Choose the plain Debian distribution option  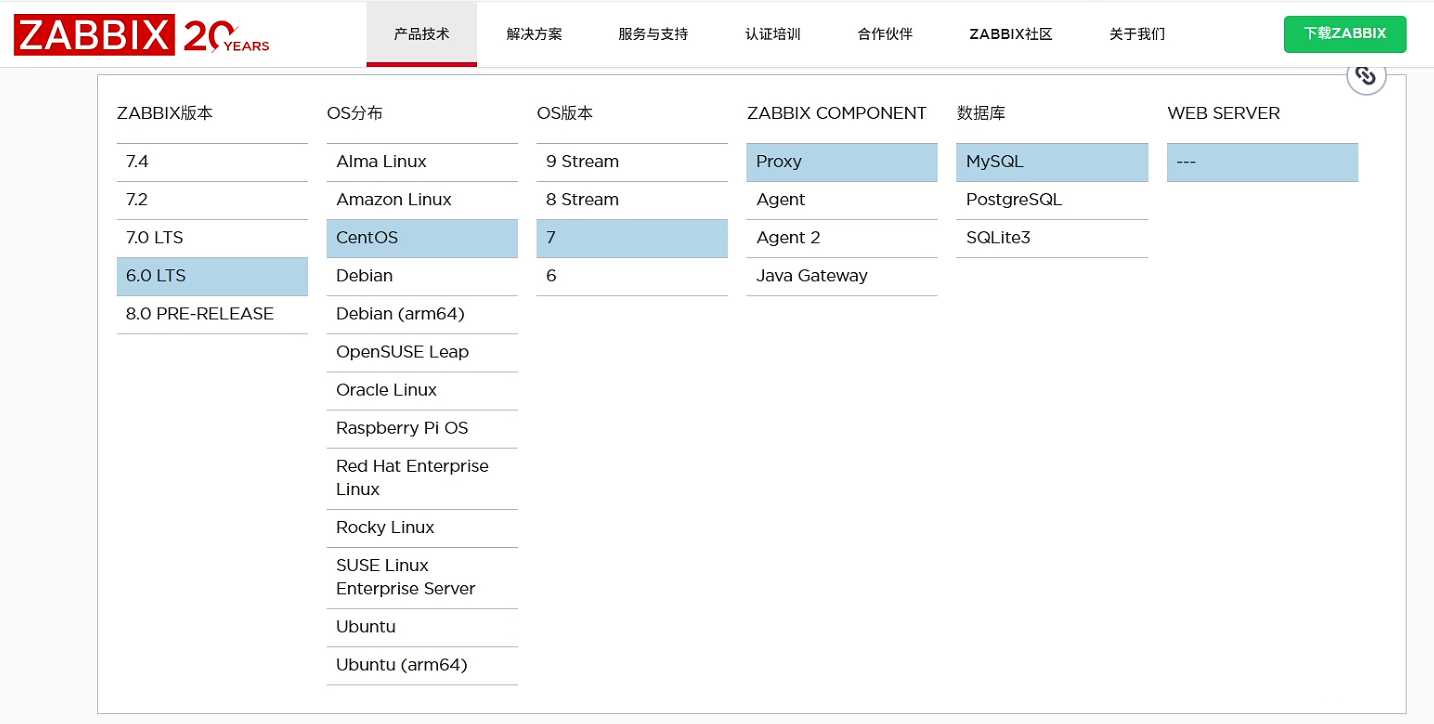422,276
